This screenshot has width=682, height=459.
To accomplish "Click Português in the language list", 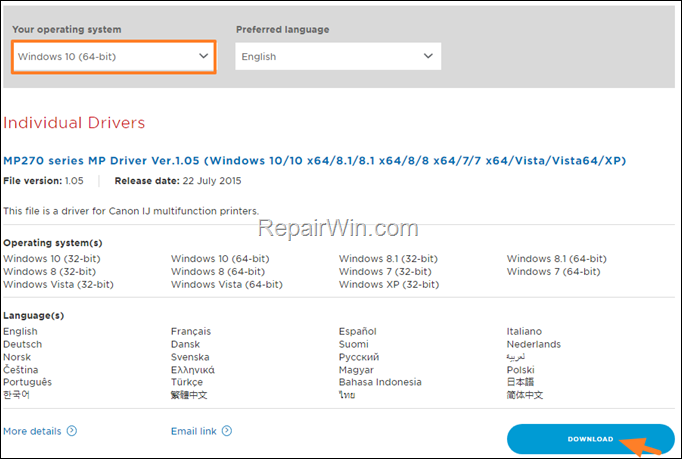I will coord(27,382).
